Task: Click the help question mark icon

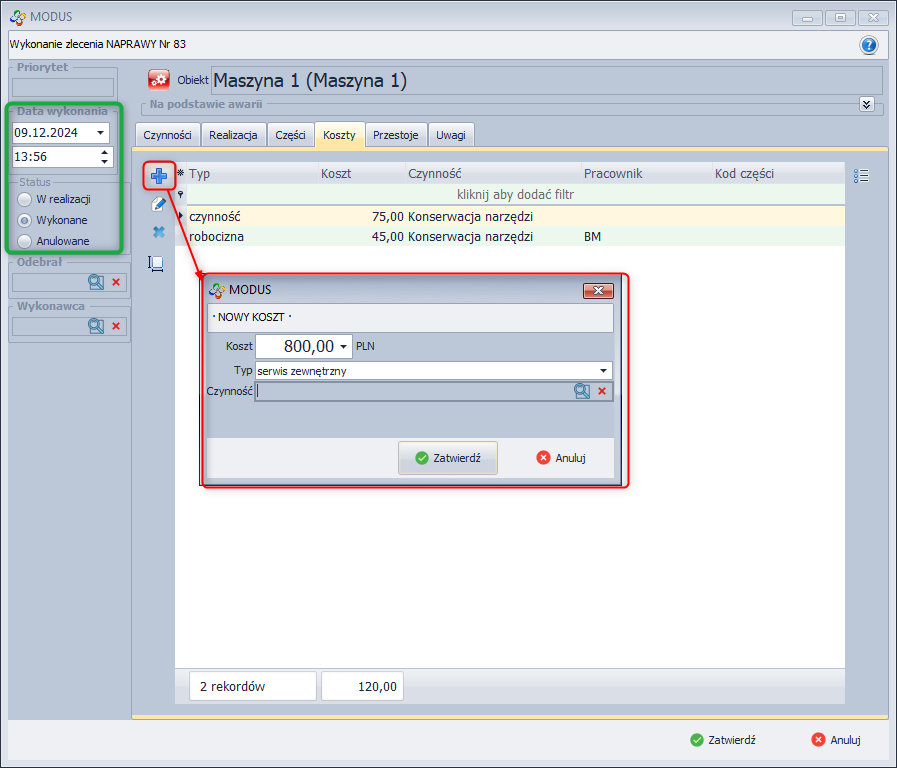Action: [868, 45]
